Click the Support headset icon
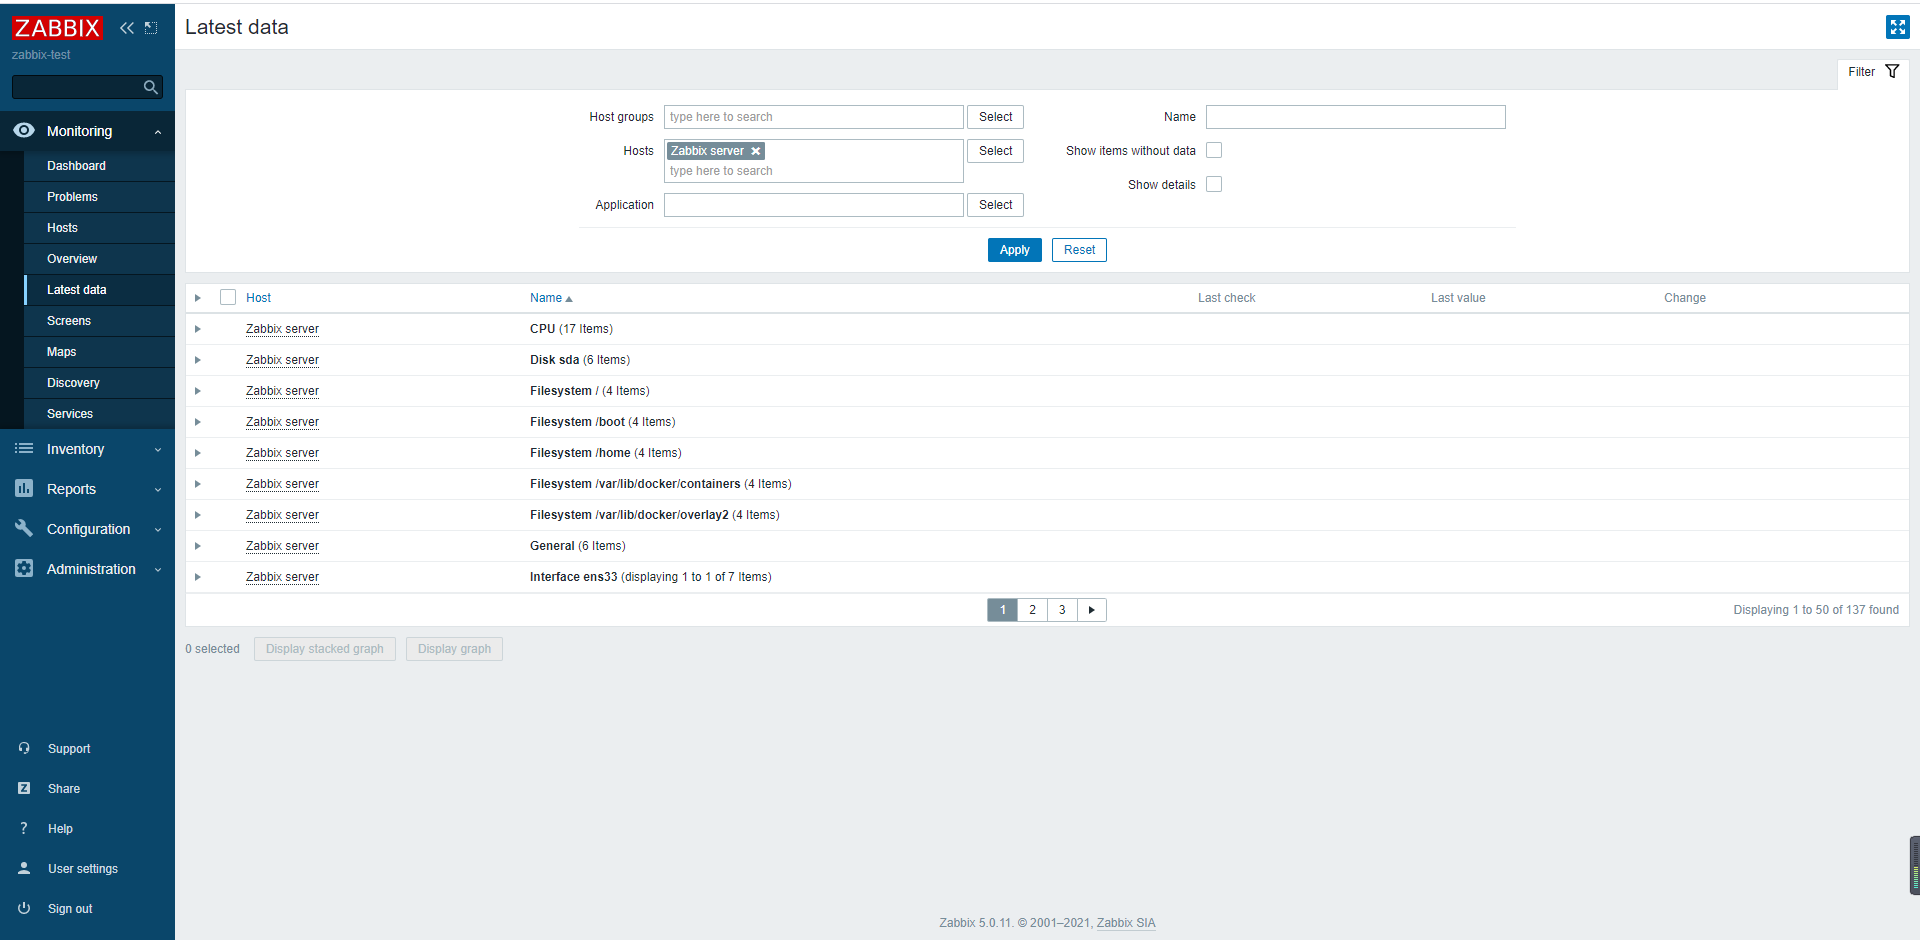Image resolution: width=1920 pixels, height=940 pixels. click(x=24, y=748)
